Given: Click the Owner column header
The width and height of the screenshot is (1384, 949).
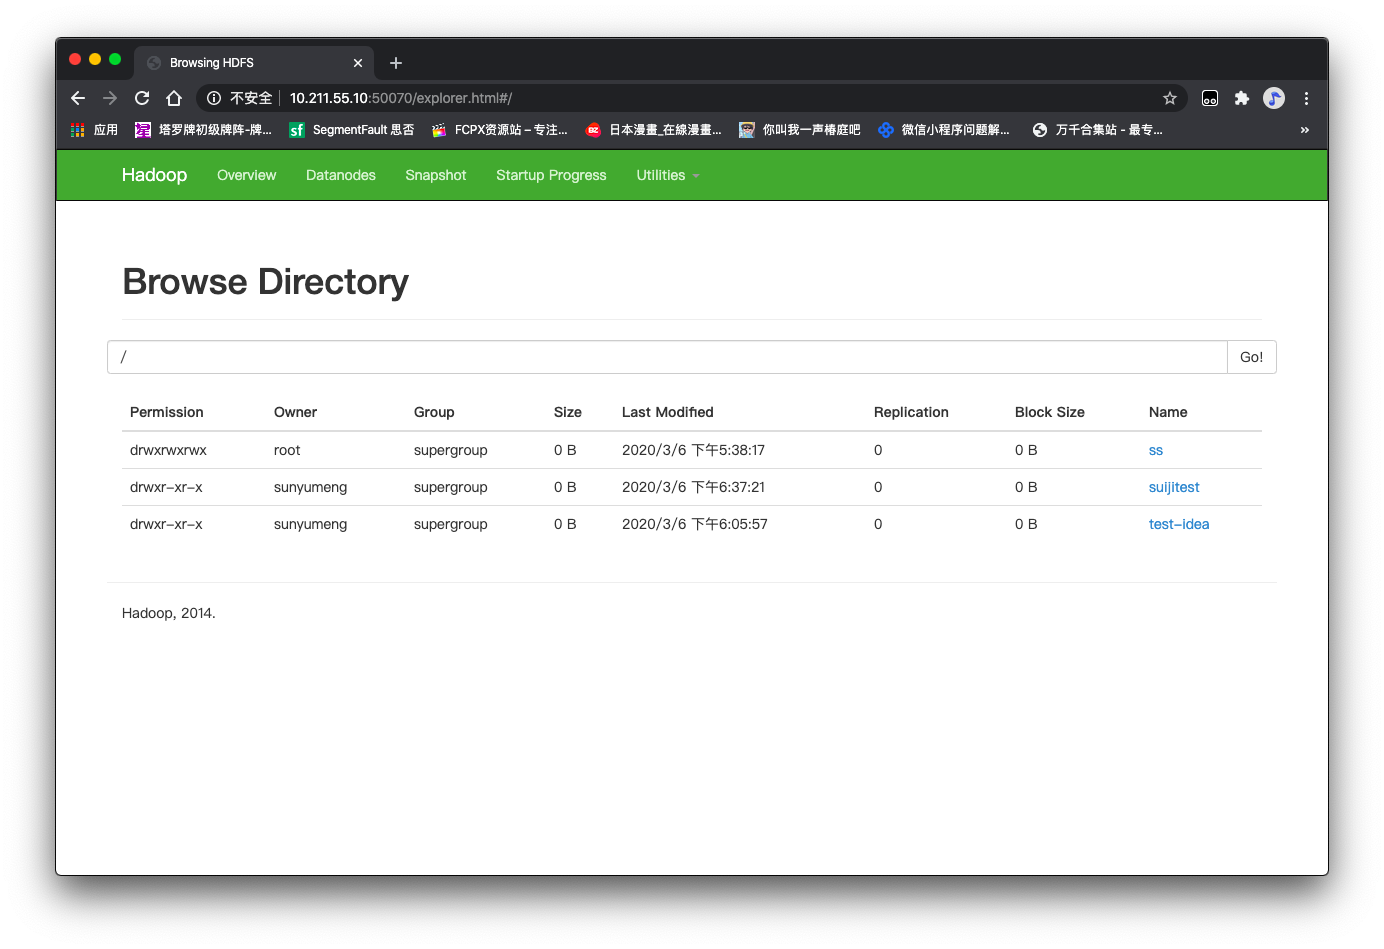Looking at the screenshot, I should [x=295, y=412].
